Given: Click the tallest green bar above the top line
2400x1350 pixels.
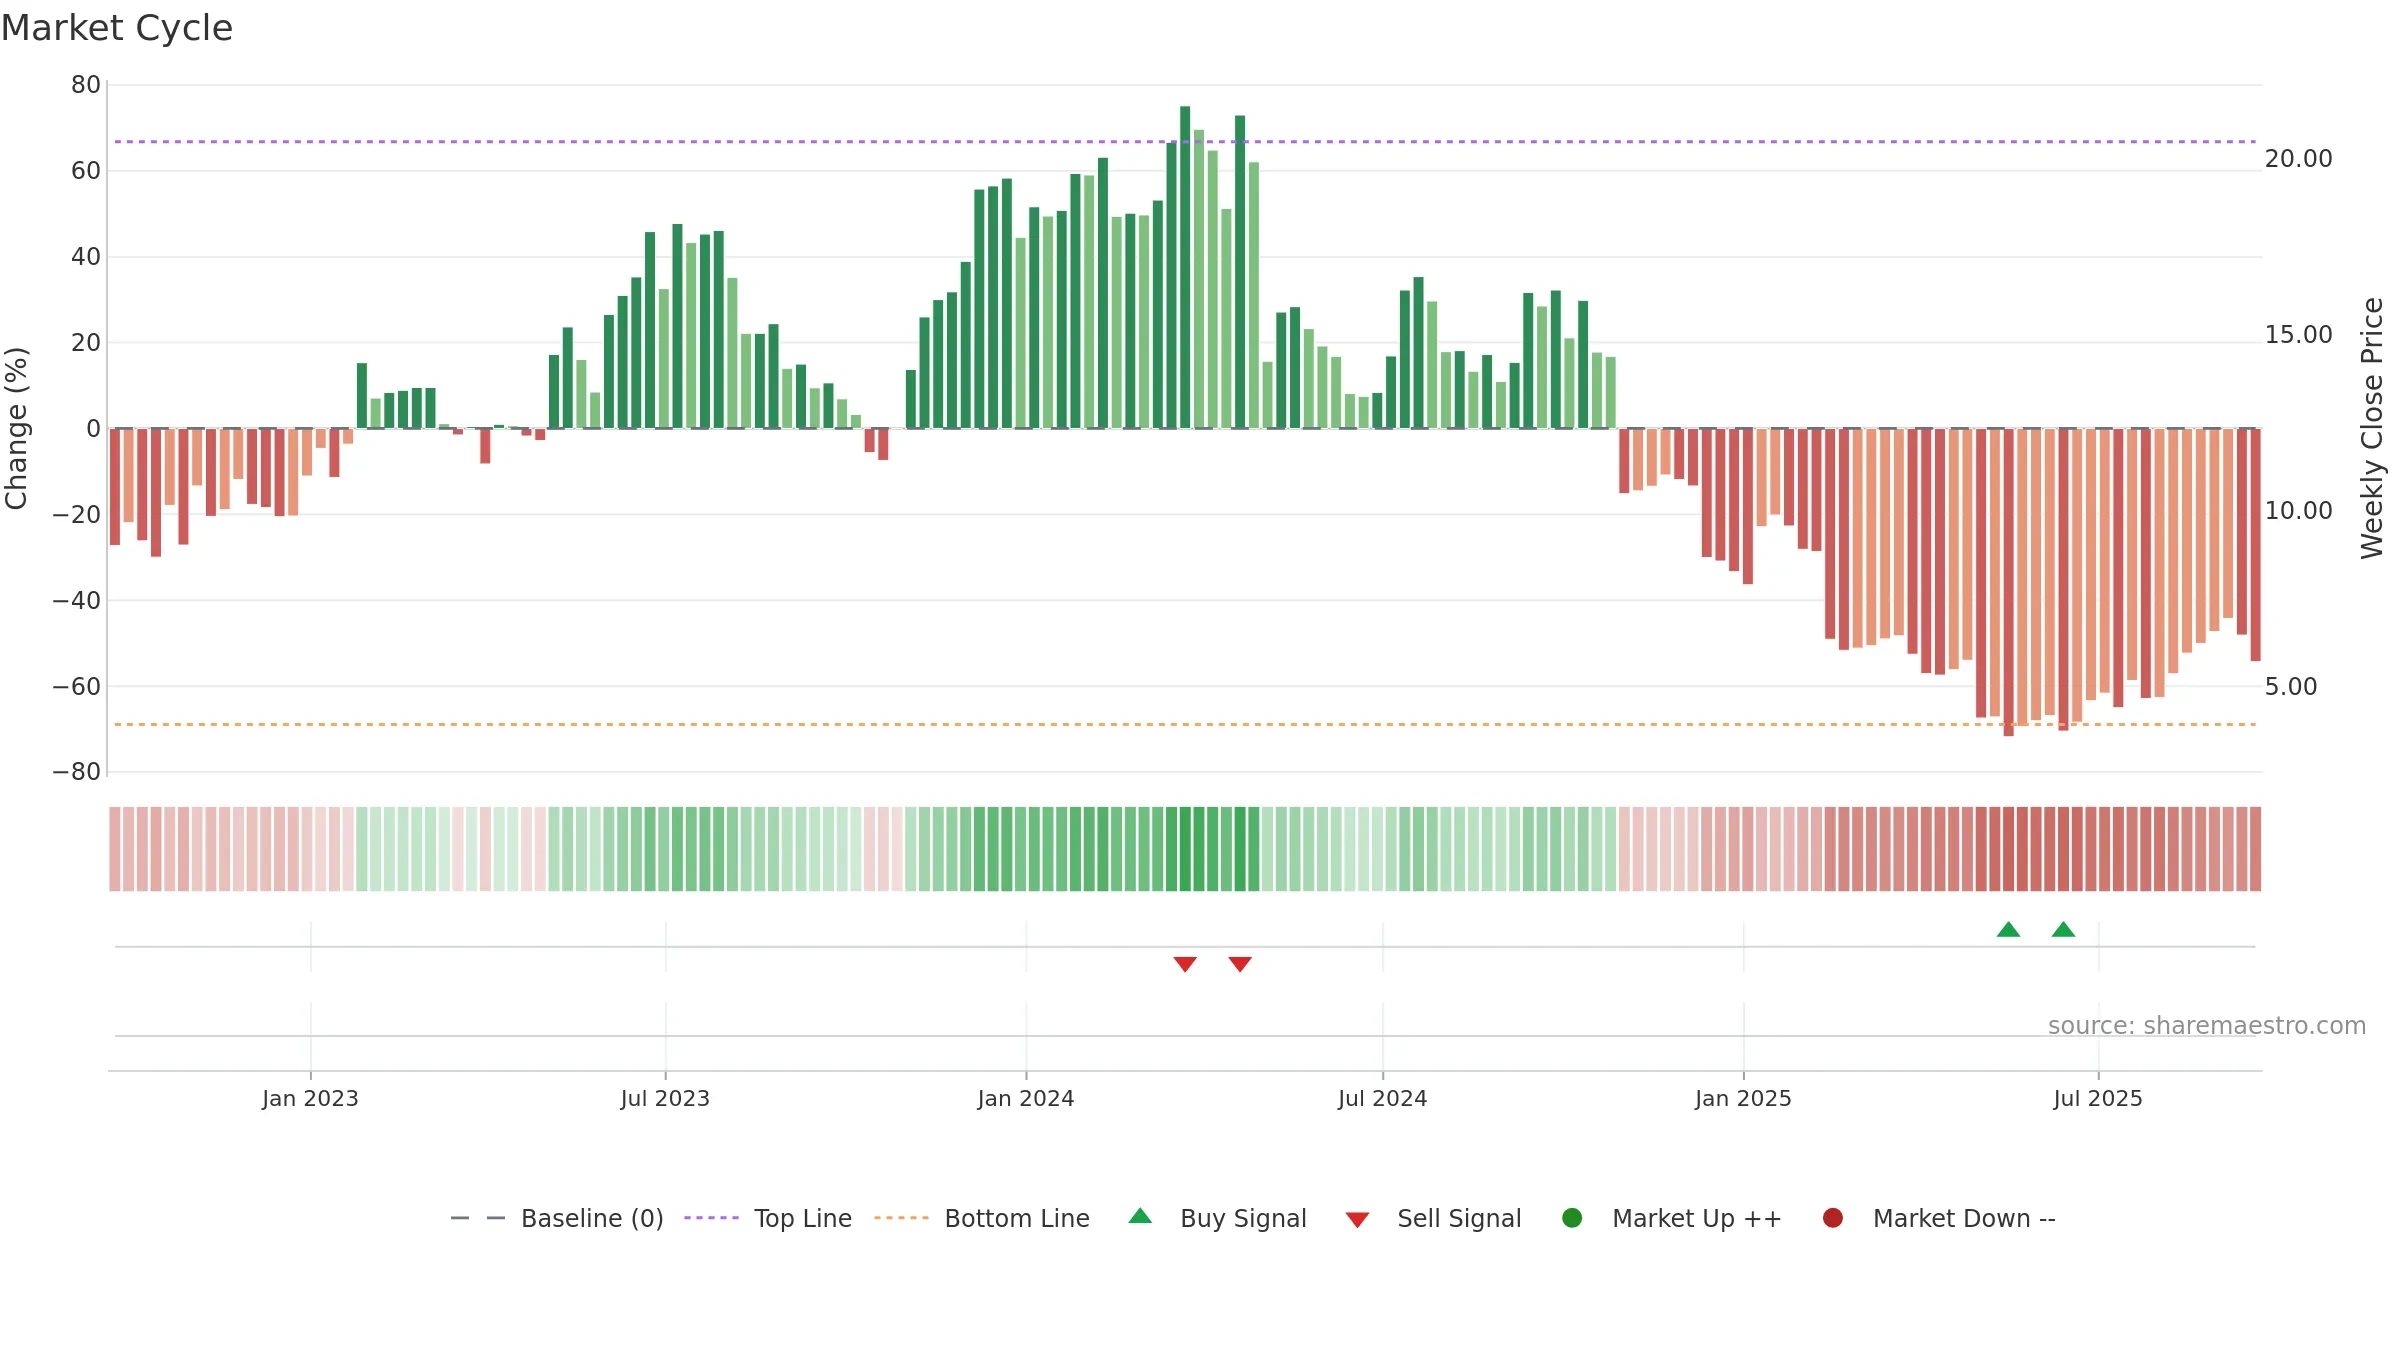Looking at the screenshot, I should 1185,267.
